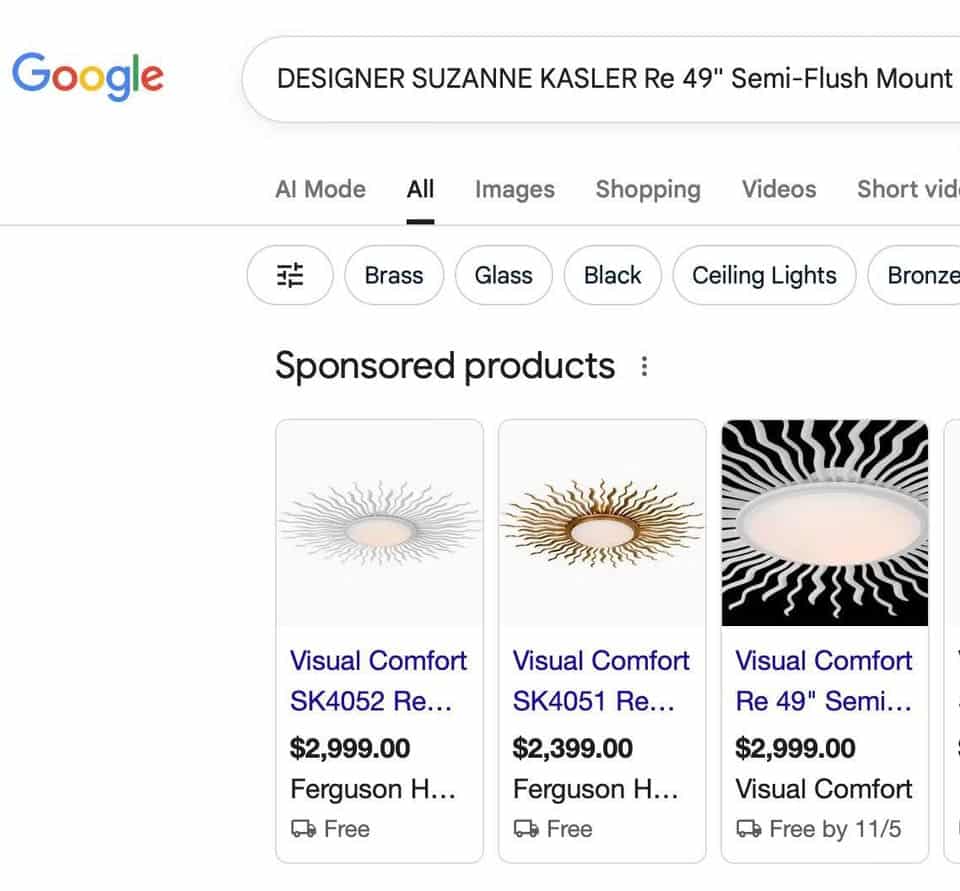Open the Shopping tab

pos(648,189)
